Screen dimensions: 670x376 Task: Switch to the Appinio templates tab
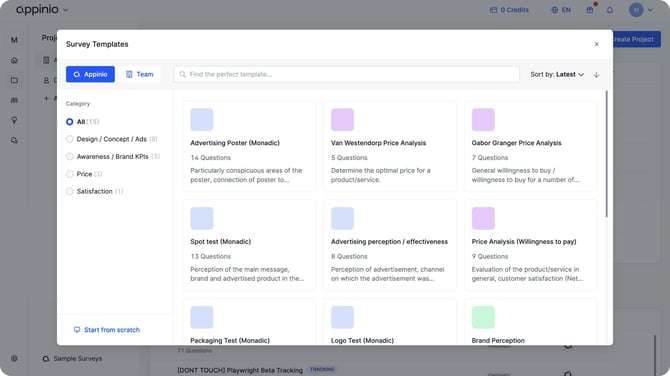(x=90, y=74)
